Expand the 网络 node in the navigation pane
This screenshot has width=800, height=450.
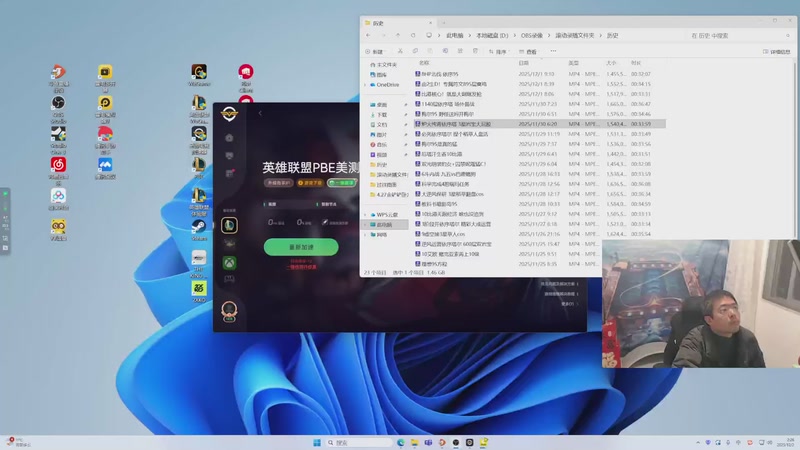[365, 235]
